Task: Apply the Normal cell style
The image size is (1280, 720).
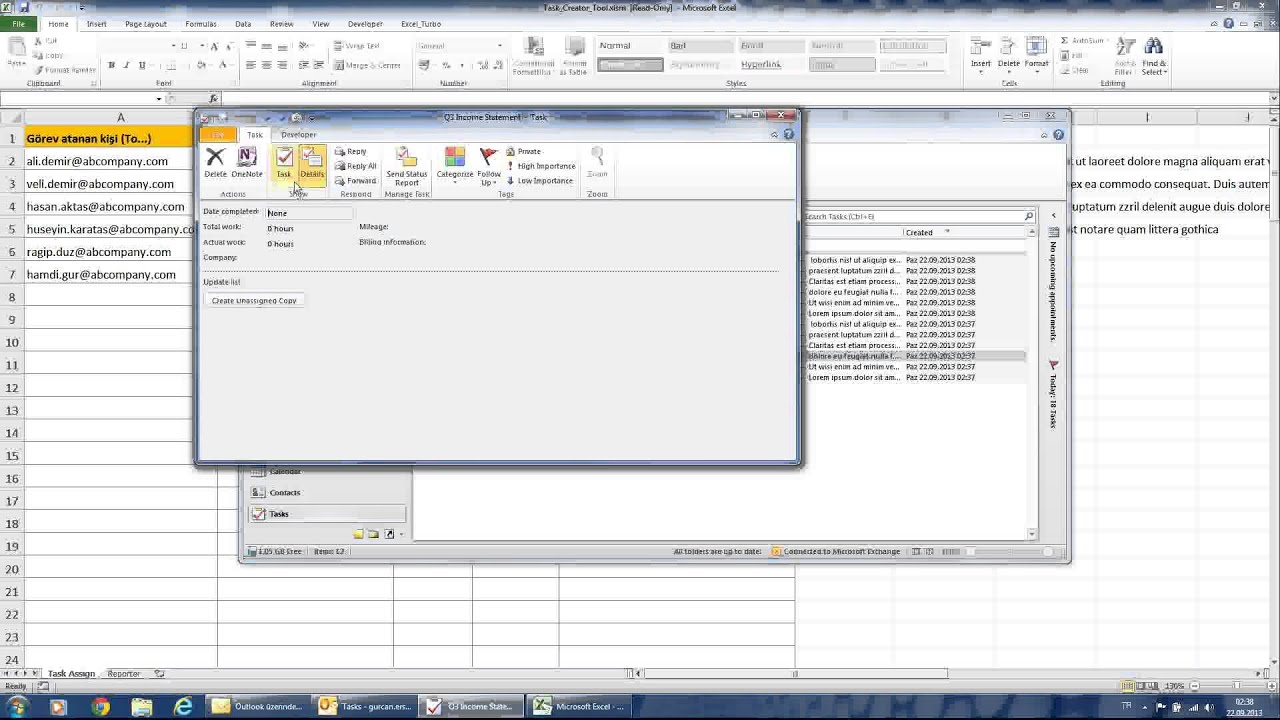Action: click(x=630, y=46)
